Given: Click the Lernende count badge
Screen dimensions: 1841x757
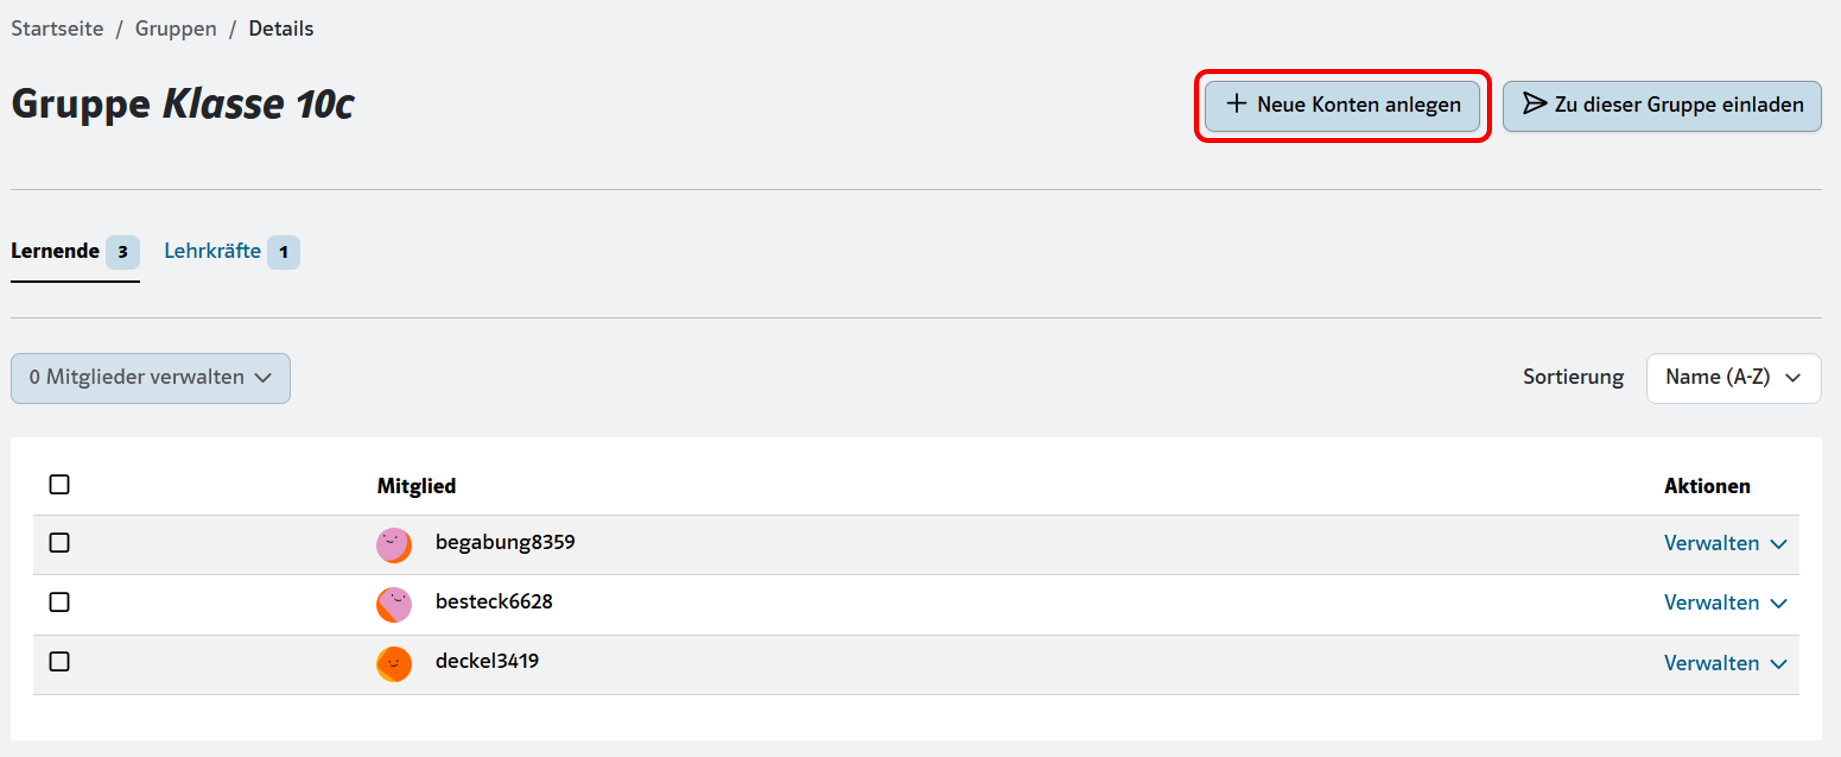Looking at the screenshot, I should pos(123,252).
